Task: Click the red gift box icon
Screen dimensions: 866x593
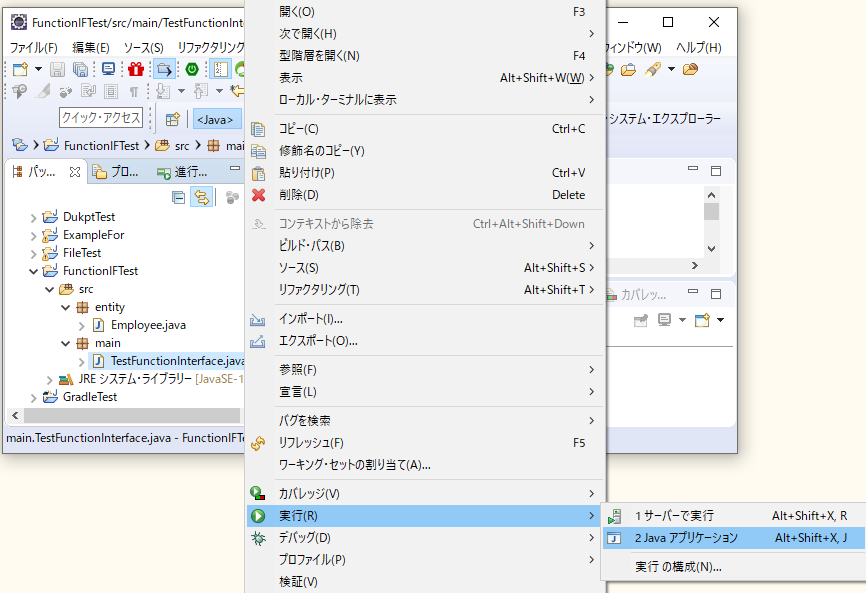Action: 136,70
